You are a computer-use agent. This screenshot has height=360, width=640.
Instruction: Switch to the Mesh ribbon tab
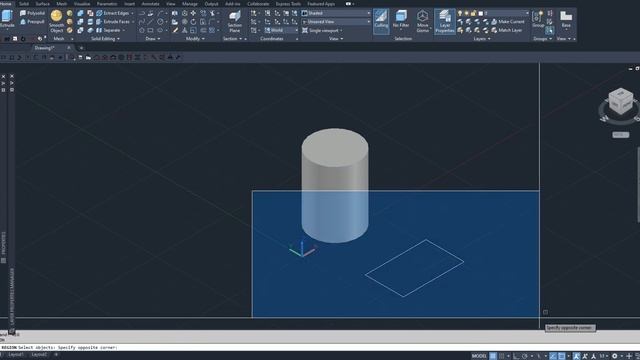[62, 4]
